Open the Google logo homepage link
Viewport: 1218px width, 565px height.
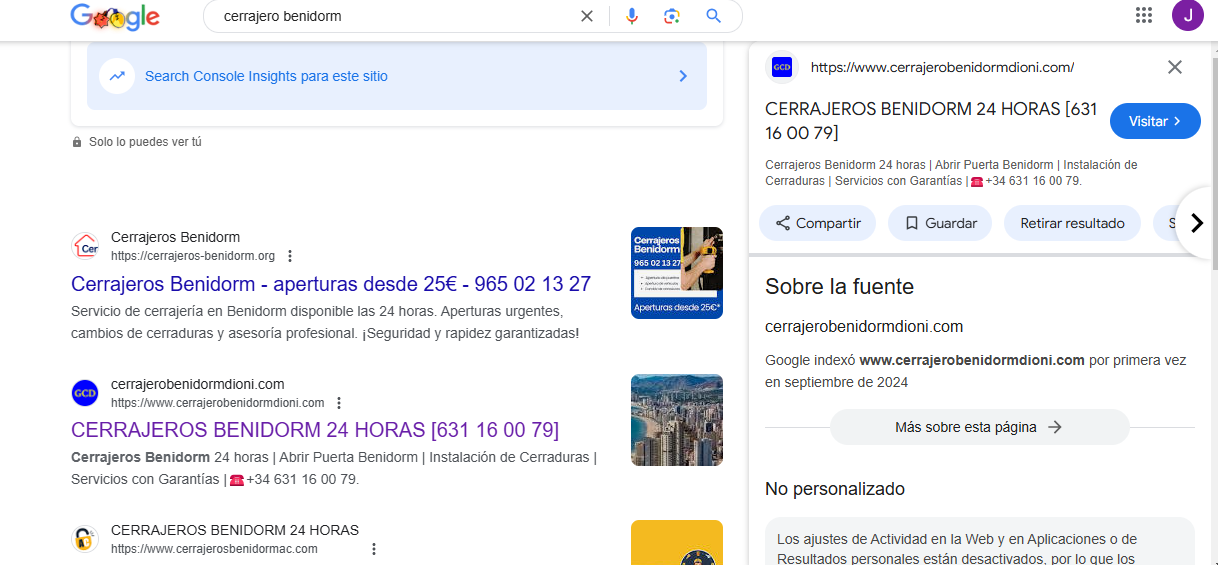coord(115,16)
